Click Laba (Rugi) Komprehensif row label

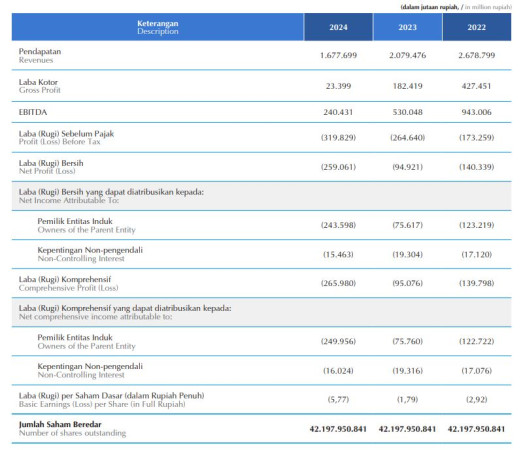point(68,284)
